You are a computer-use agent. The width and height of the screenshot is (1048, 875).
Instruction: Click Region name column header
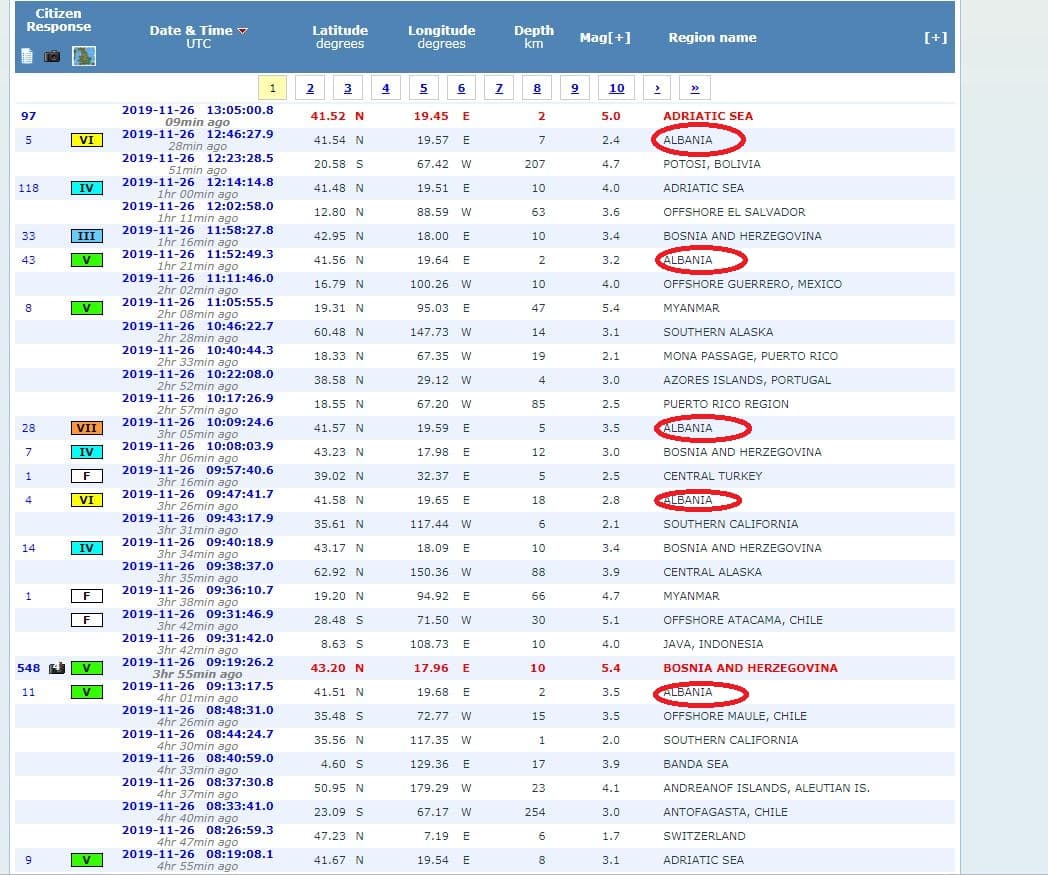[712, 37]
